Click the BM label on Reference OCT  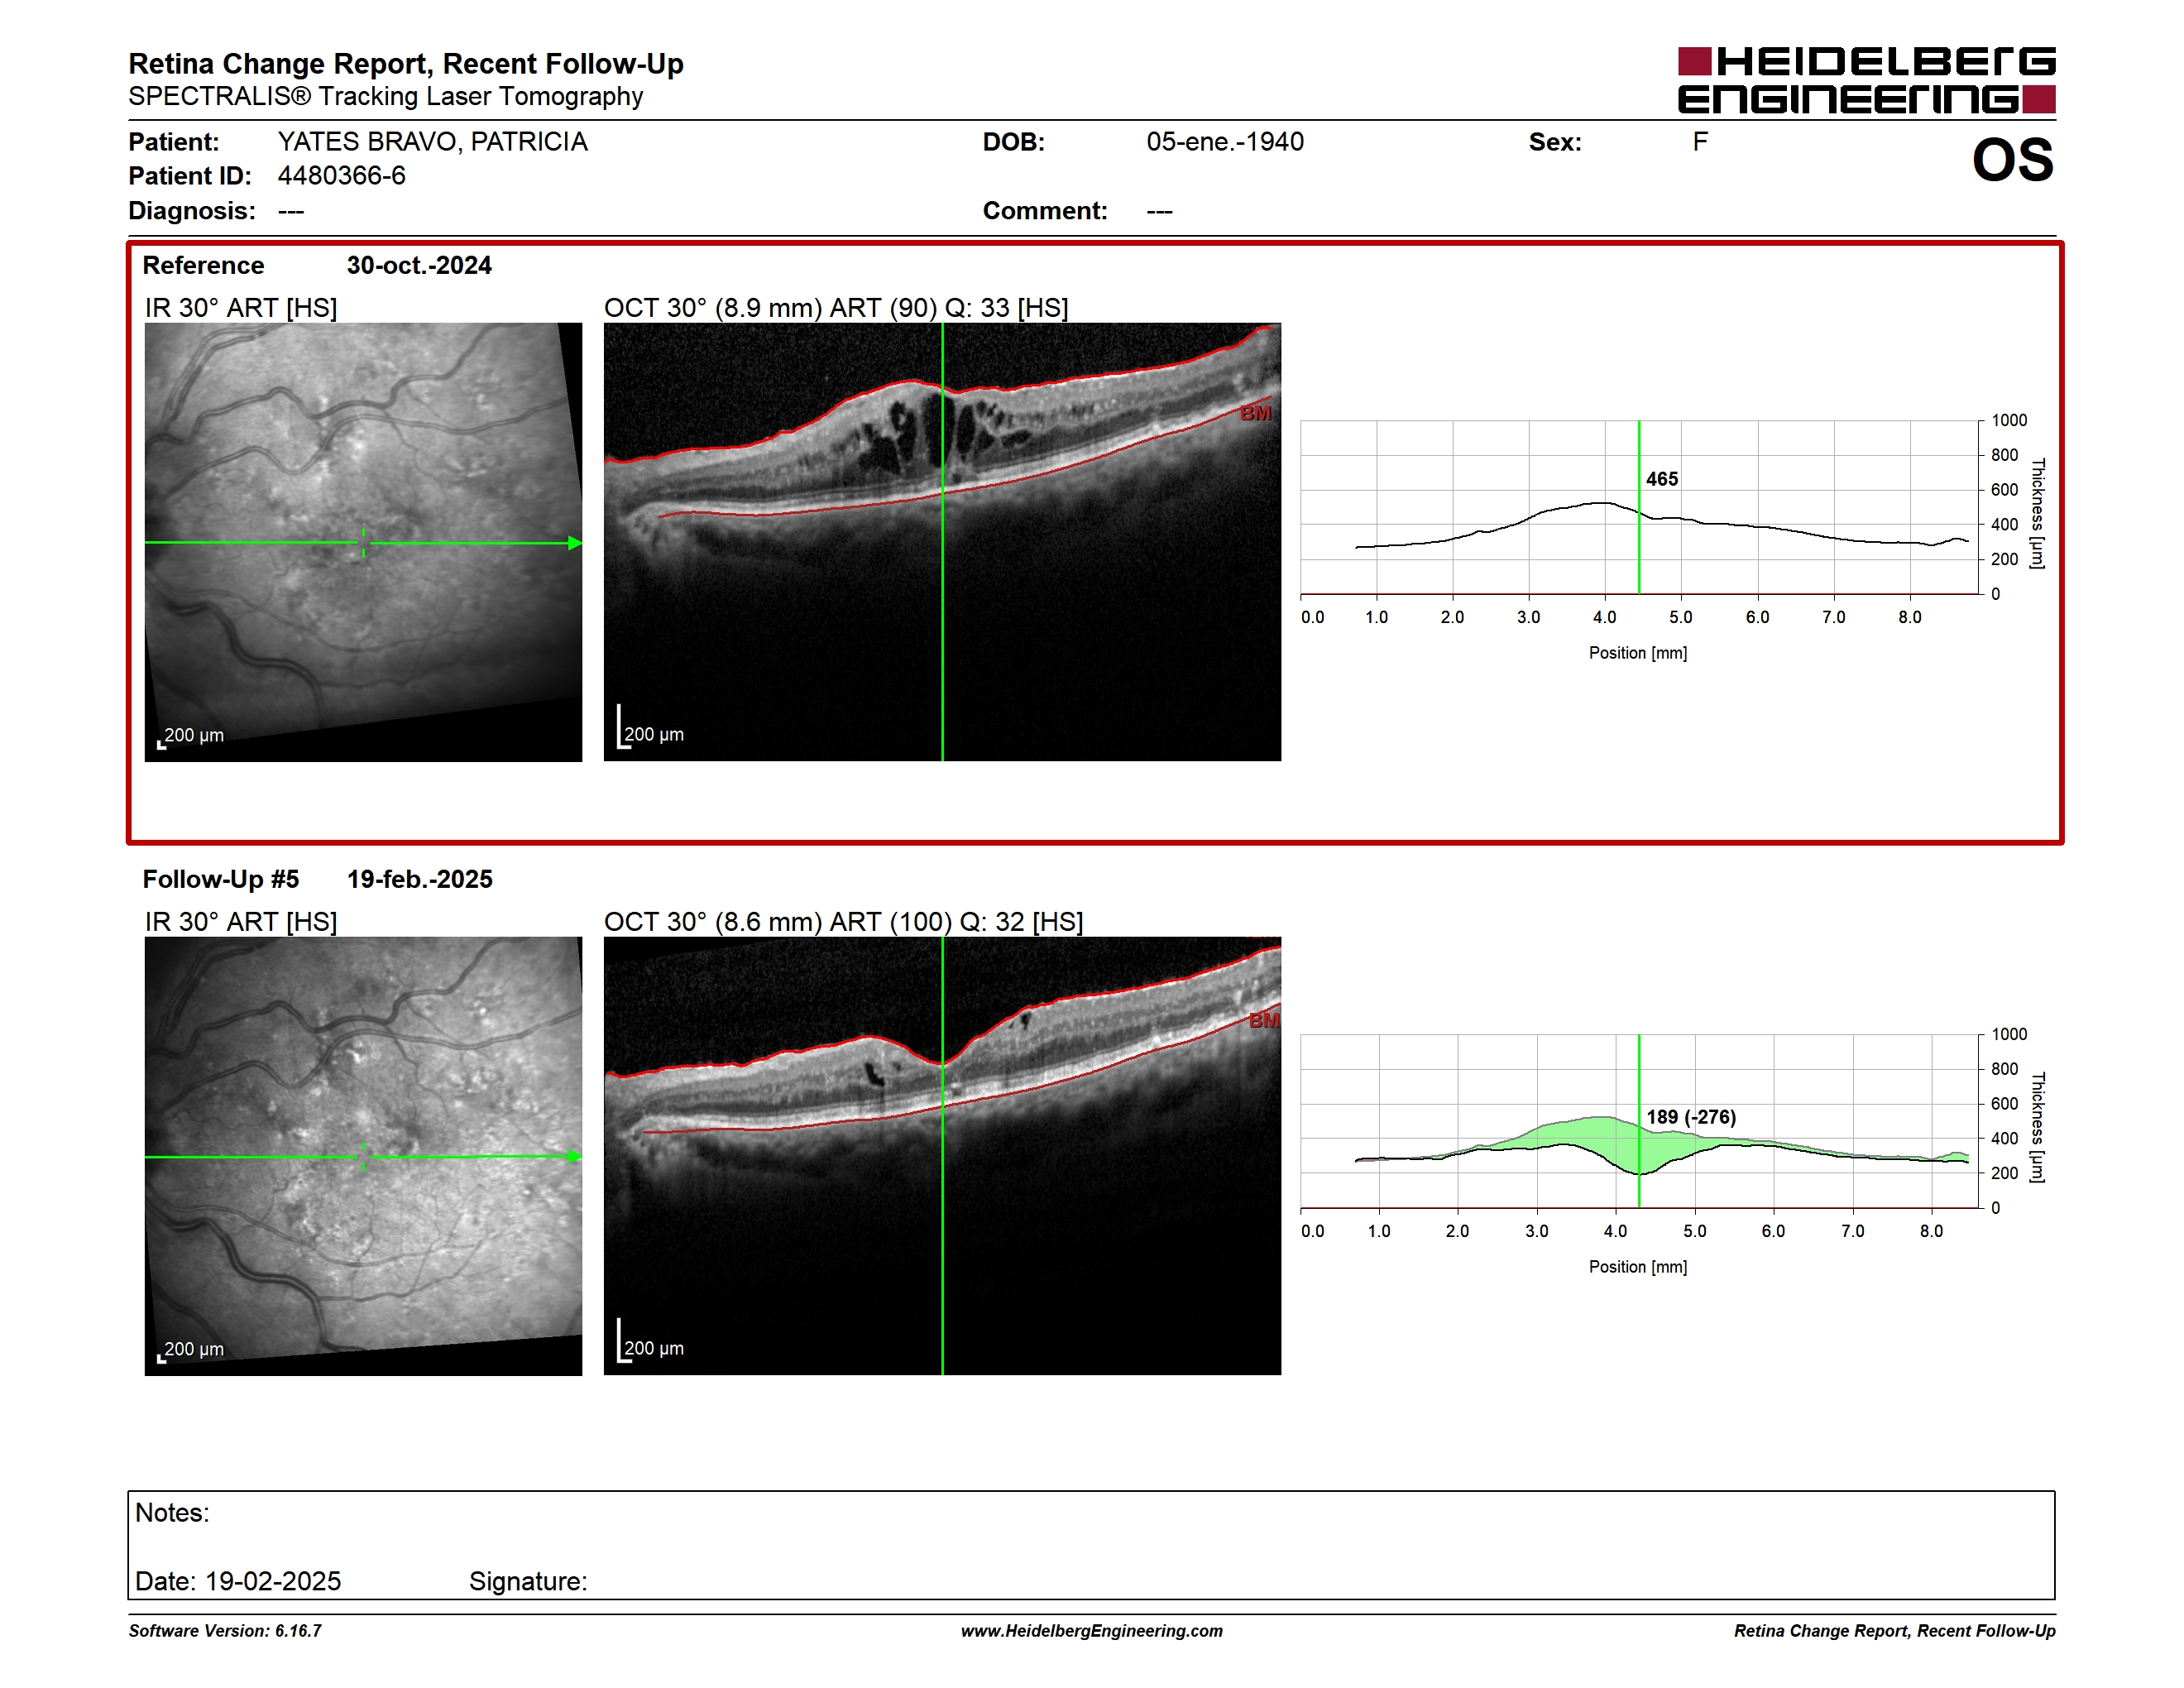pos(1255,413)
